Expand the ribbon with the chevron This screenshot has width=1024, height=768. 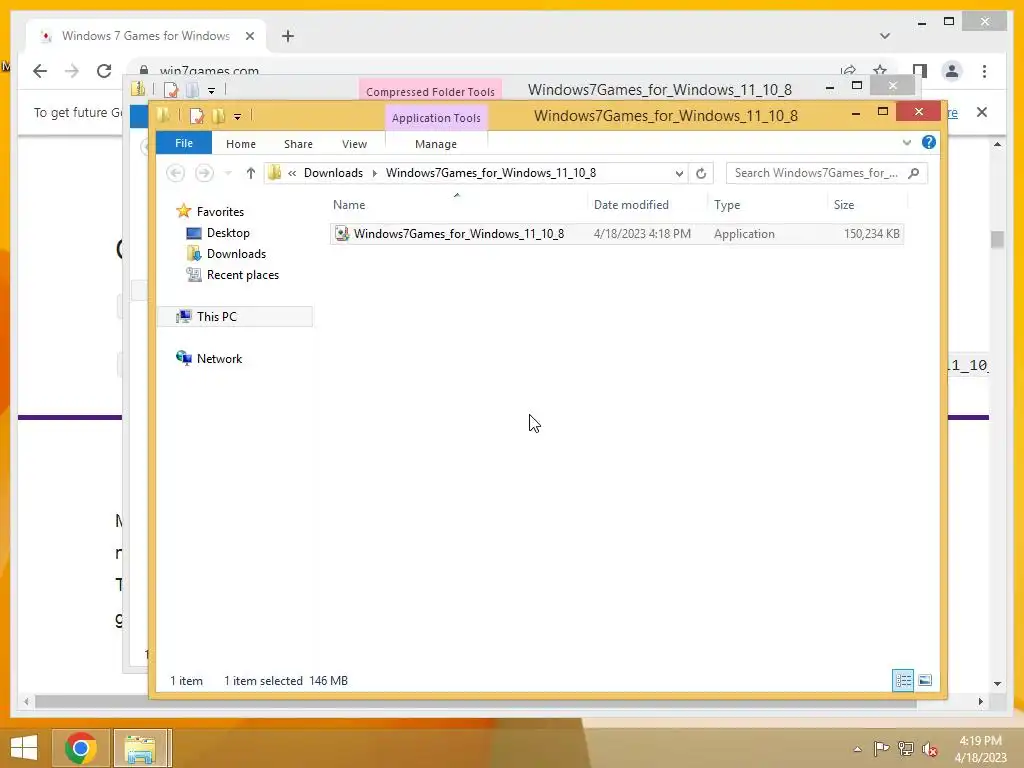point(906,142)
